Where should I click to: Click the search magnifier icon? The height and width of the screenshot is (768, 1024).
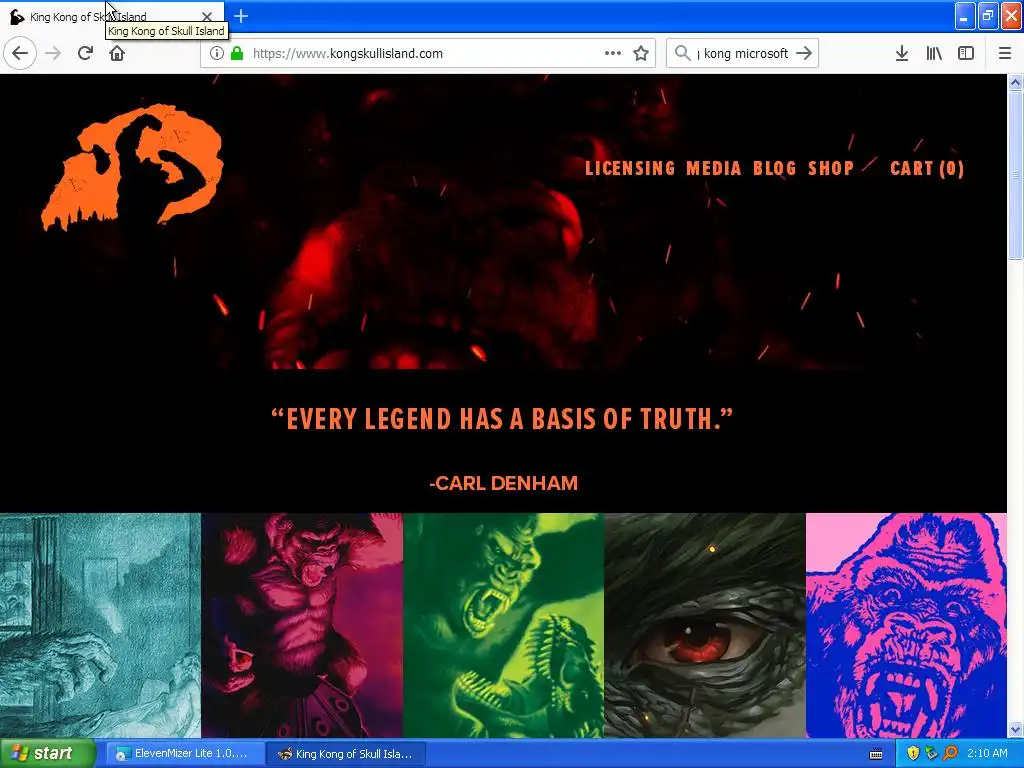pos(682,53)
